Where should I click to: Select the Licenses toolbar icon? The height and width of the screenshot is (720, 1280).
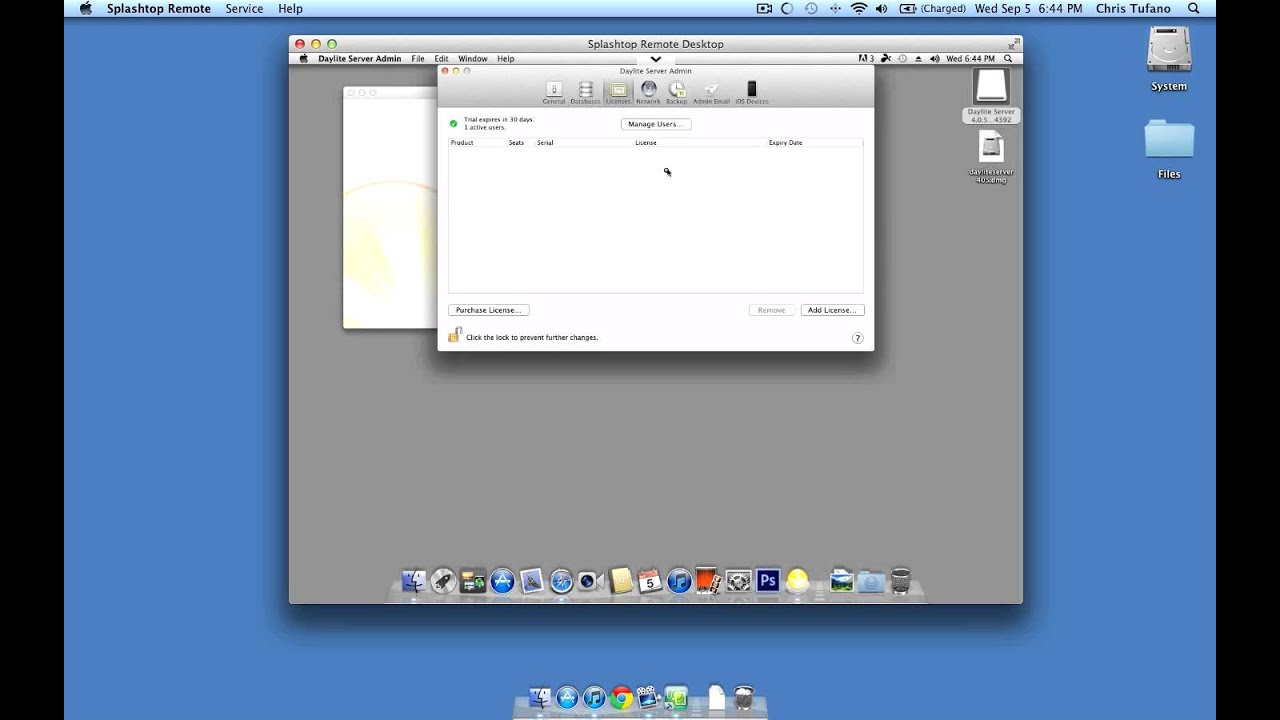pos(618,92)
